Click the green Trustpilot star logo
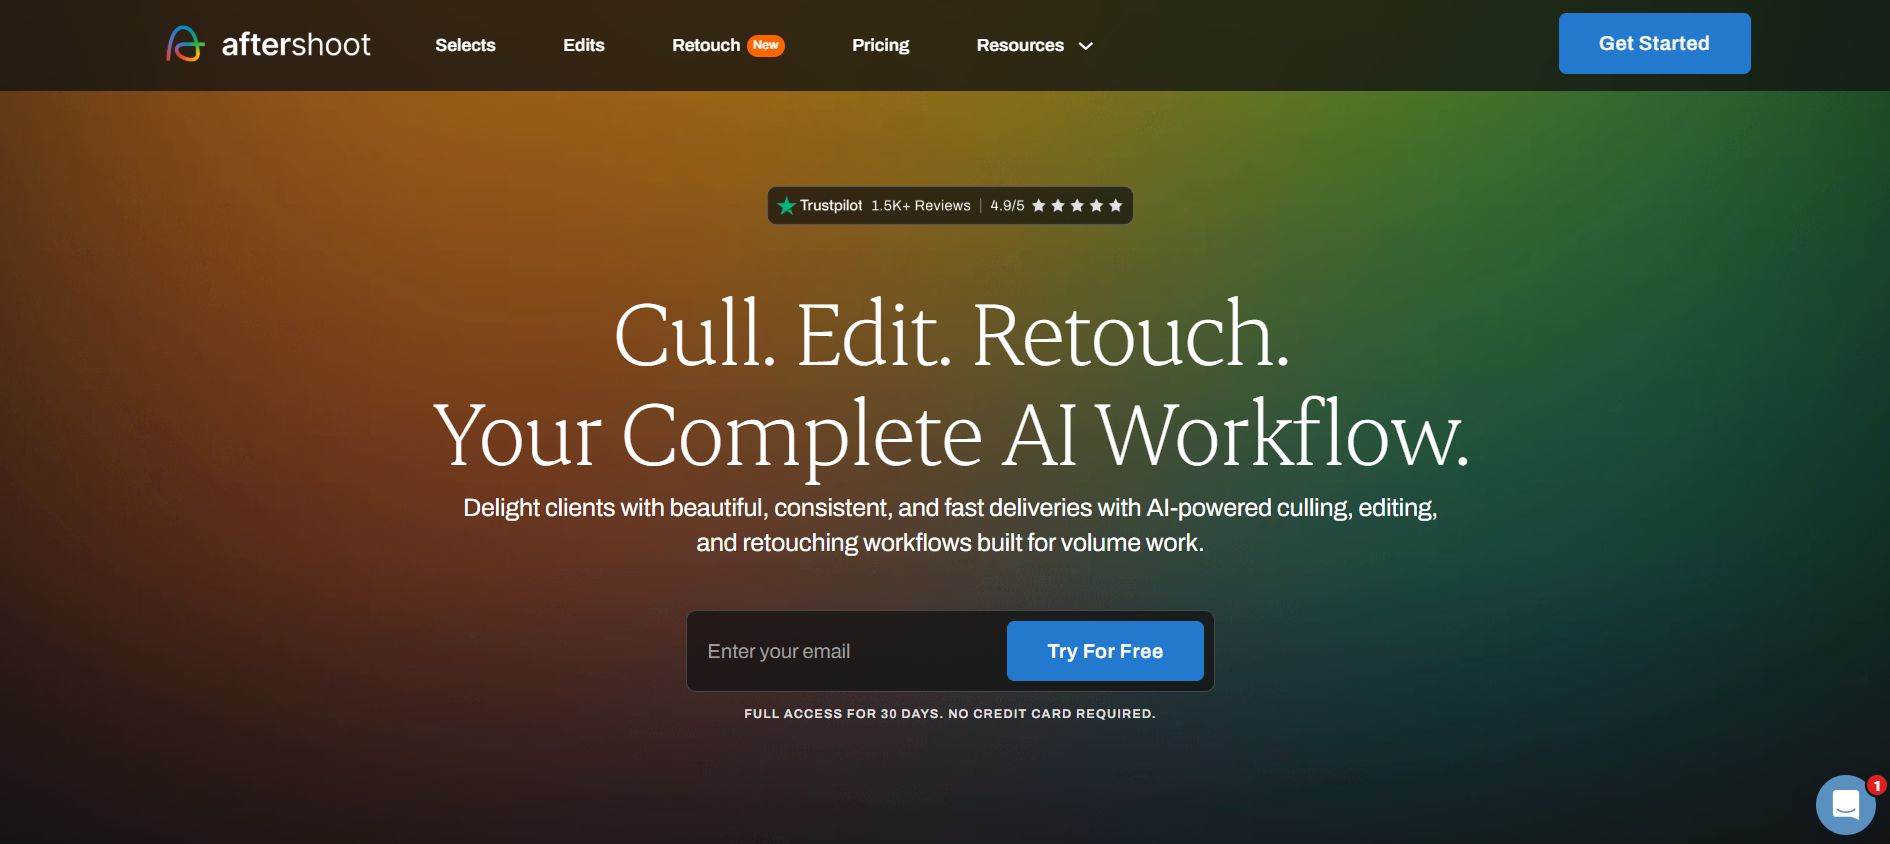Image resolution: width=1890 pixels, height=844 pixels. click(787, 206)
